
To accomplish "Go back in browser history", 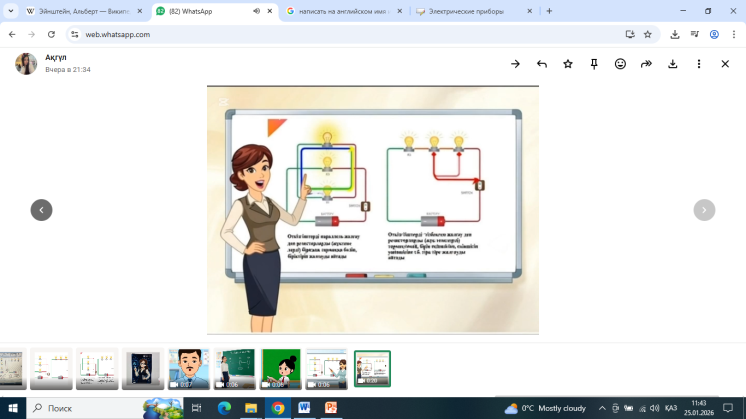I will (x=12, y=34).
